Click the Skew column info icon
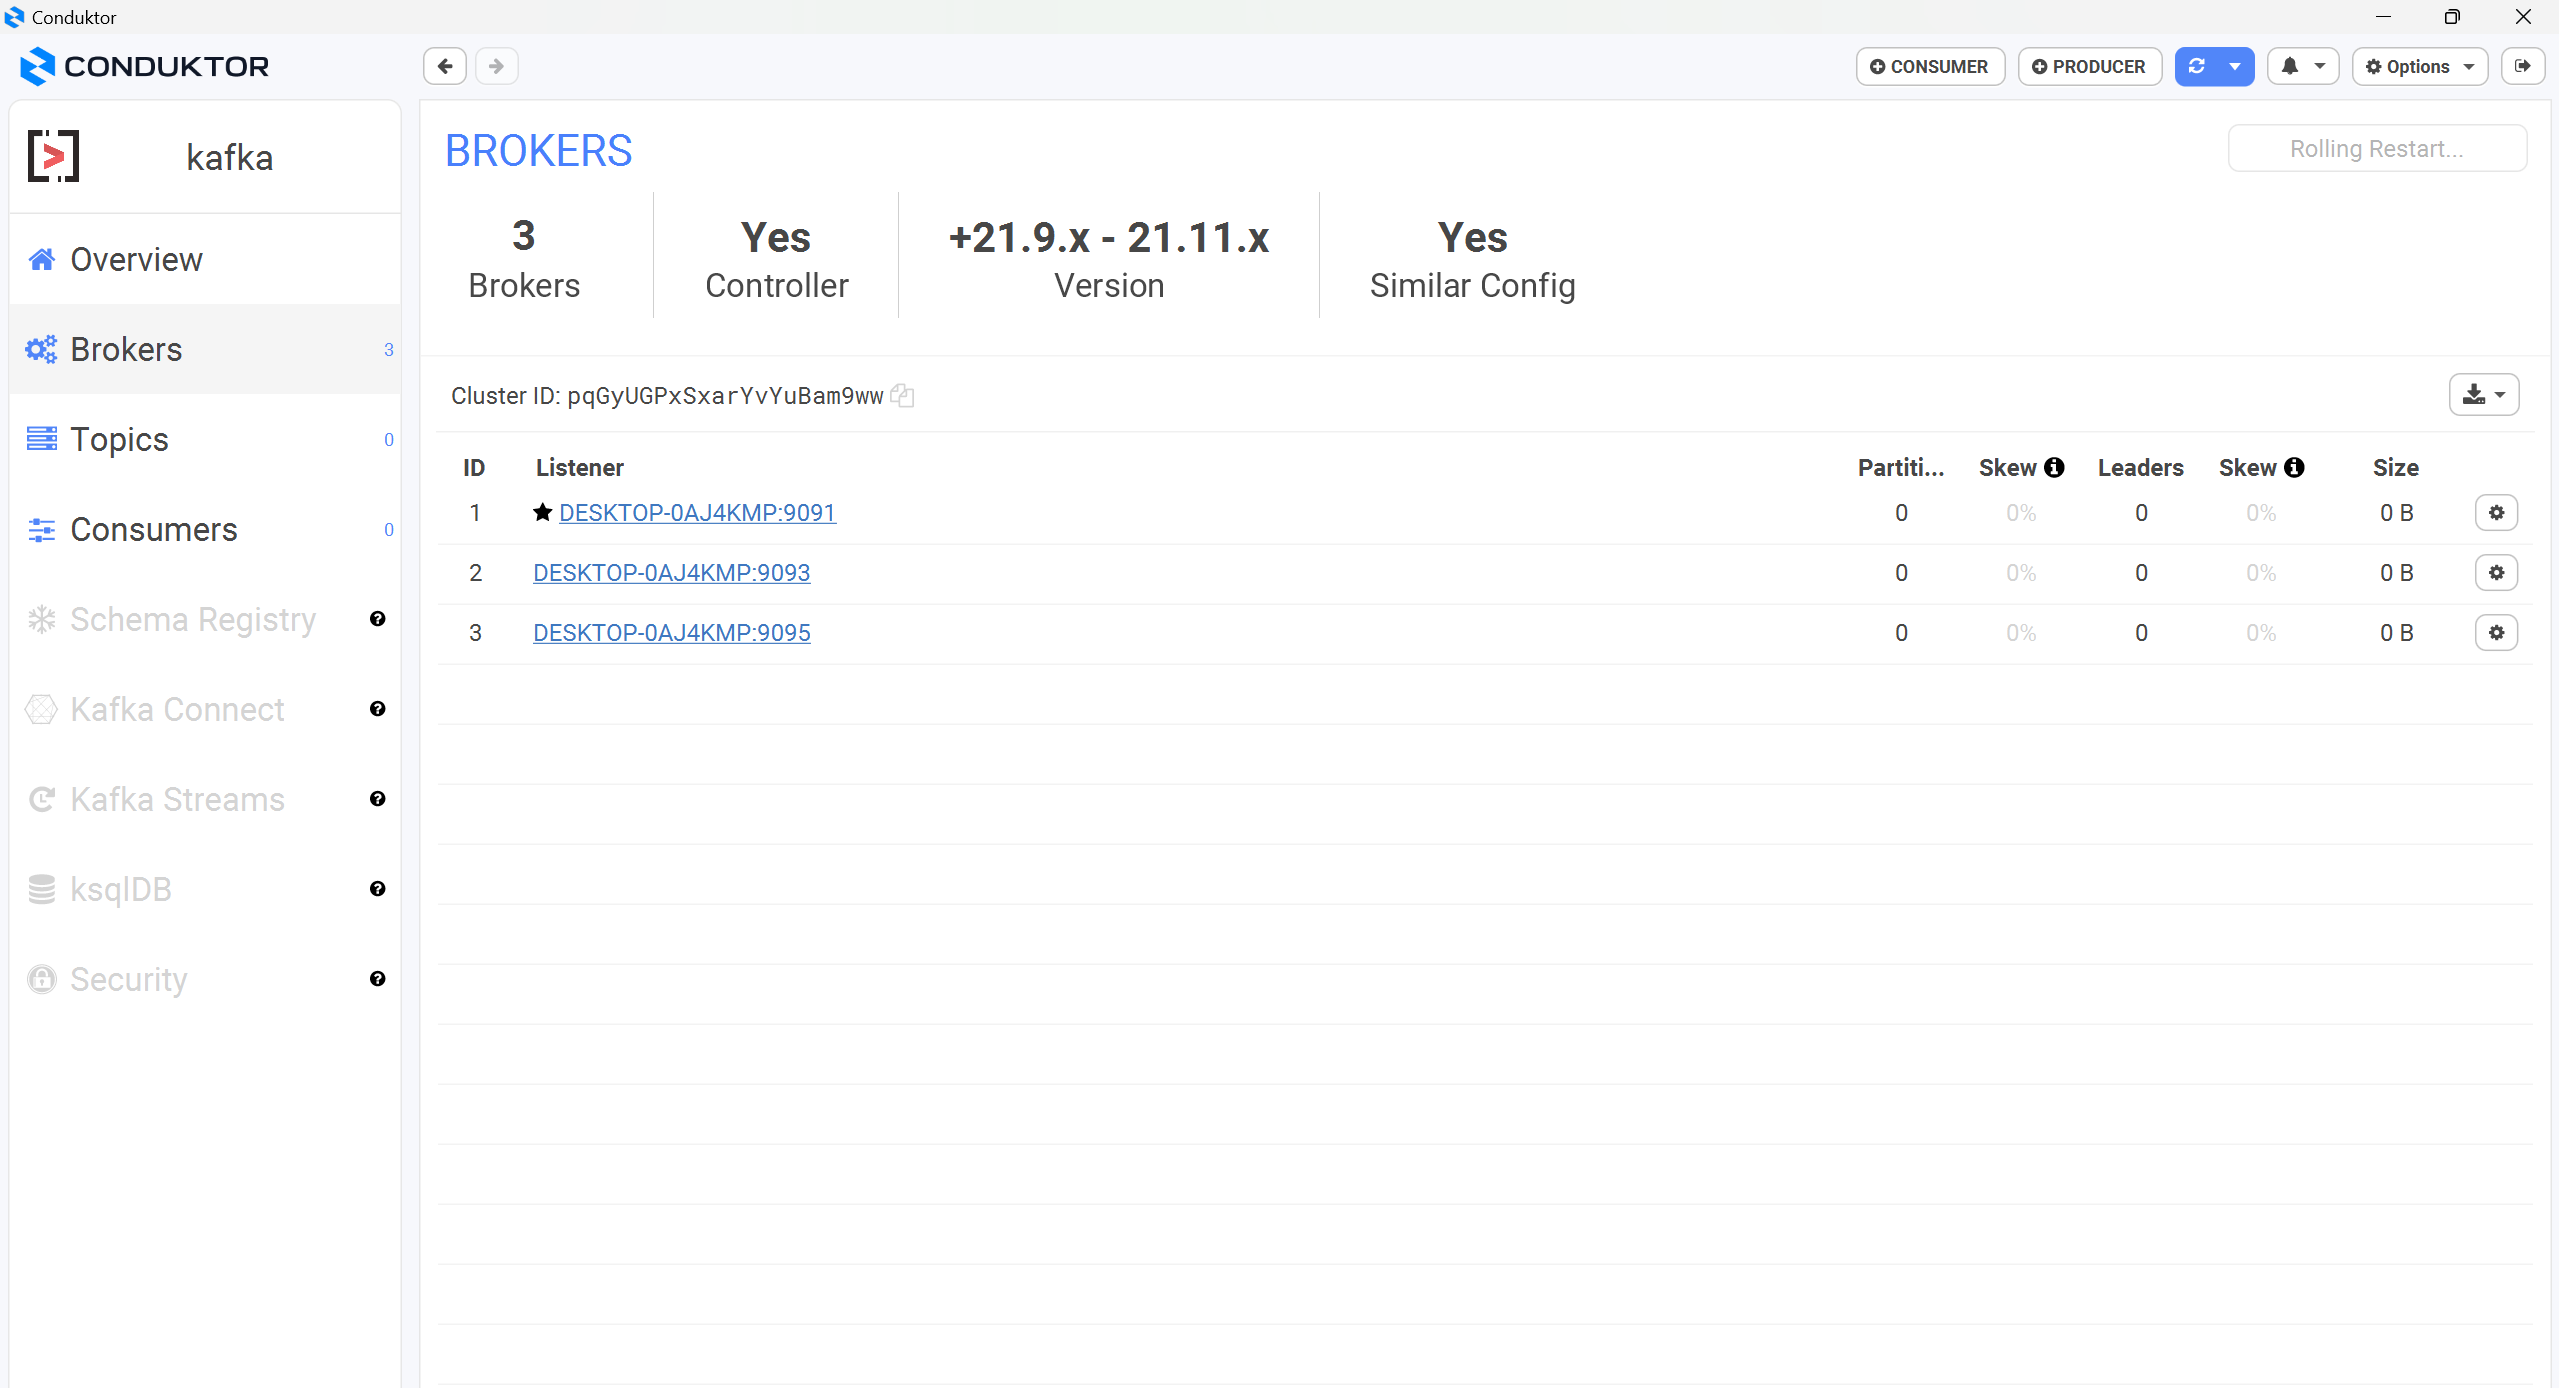The height and width of the screenshot is (1388, 2559). 2052,467
